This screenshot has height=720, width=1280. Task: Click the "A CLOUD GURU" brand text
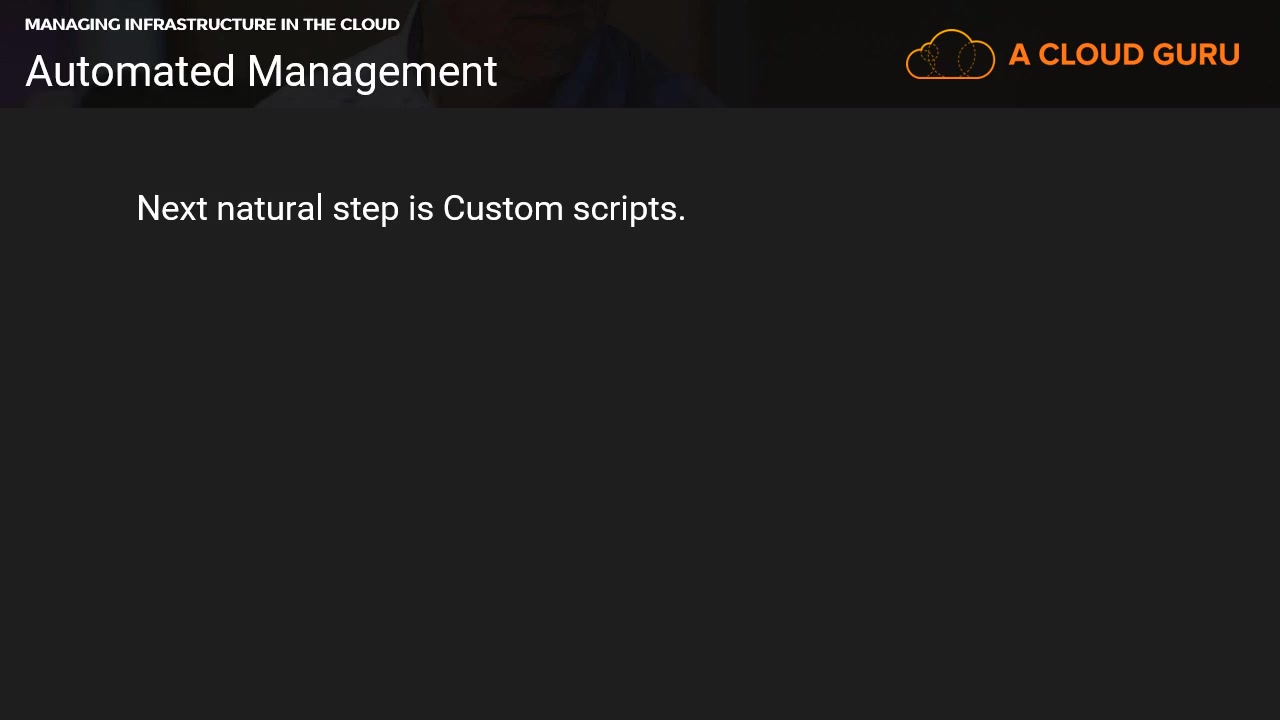pyautogui.click(x=1124, y=54)
